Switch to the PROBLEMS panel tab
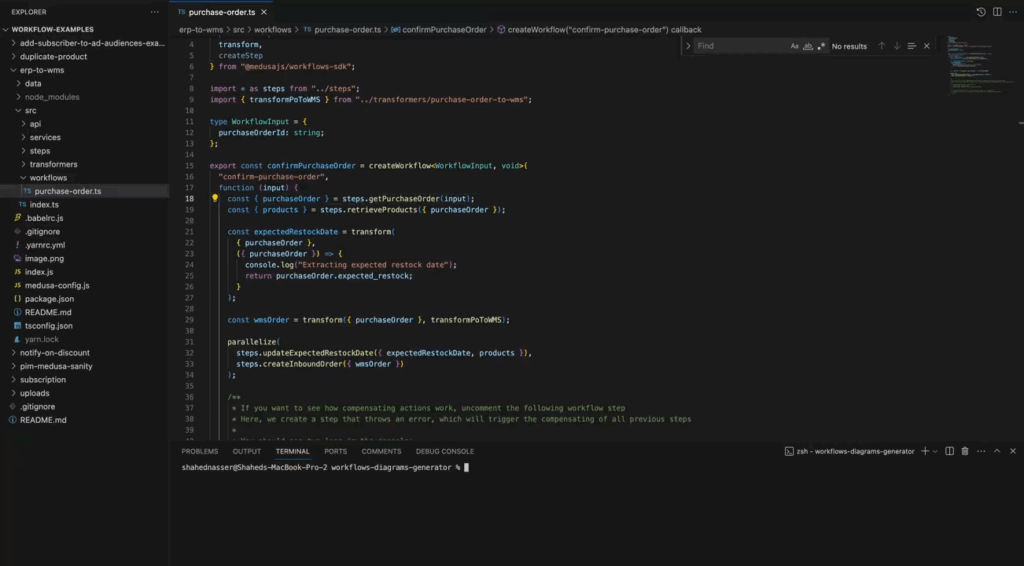 pyautogui.click(x=200, y=451)
